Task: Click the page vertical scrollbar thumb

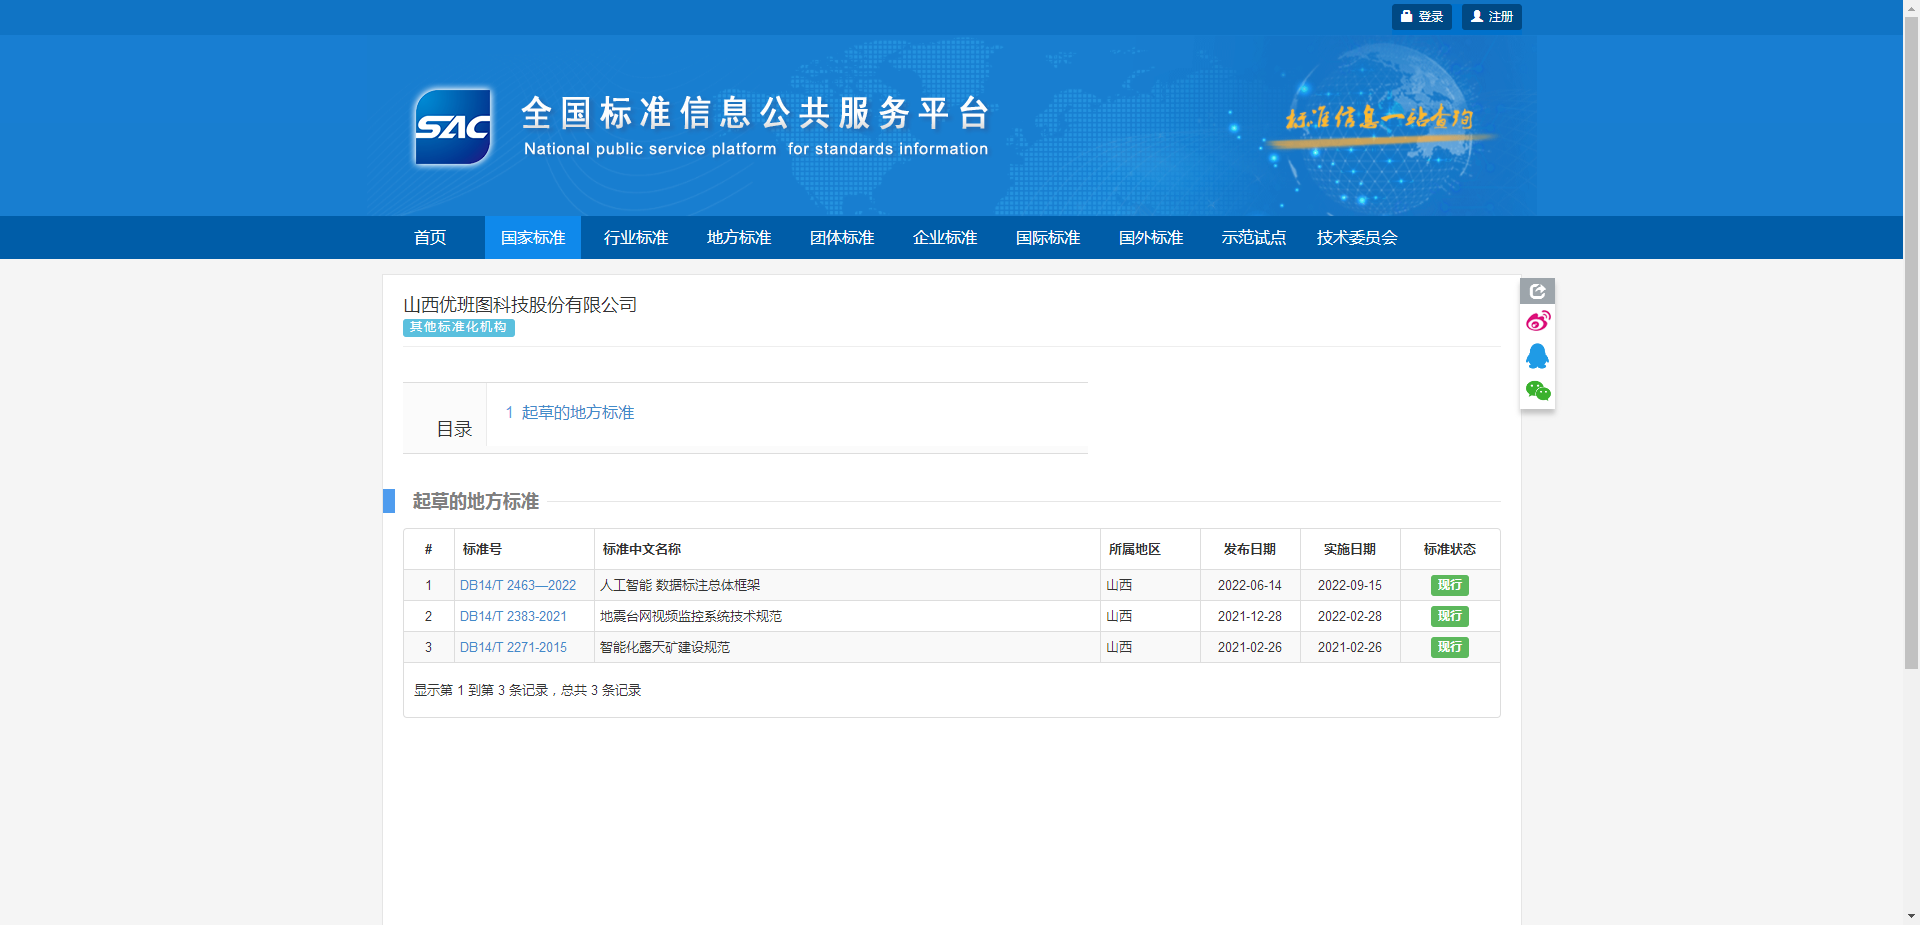Action: pos(1911,340)
